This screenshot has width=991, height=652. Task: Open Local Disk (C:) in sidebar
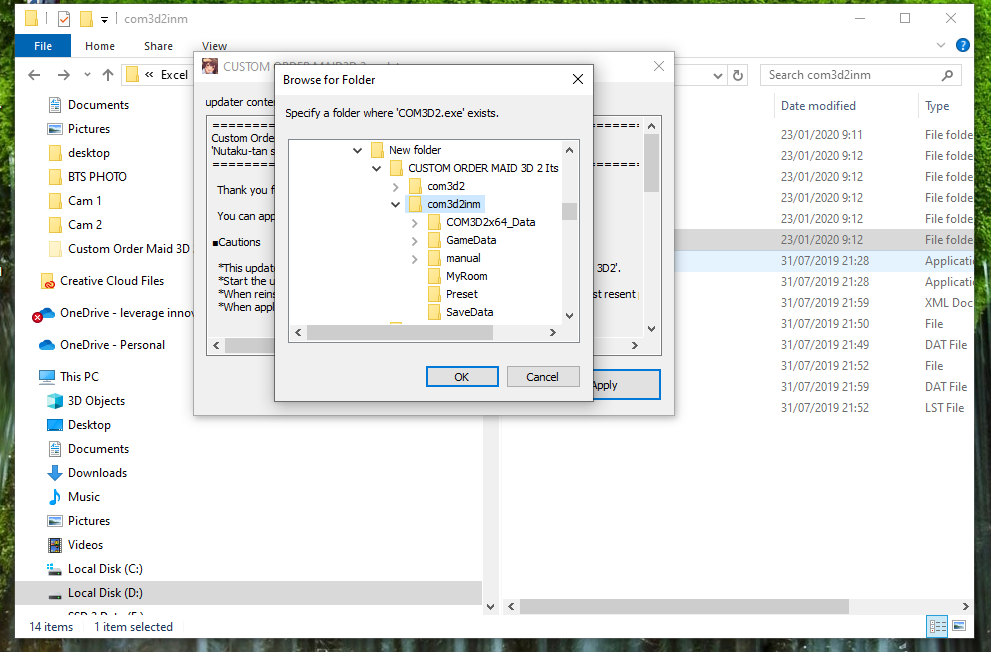pyautogui.click(x=105, y=569)
